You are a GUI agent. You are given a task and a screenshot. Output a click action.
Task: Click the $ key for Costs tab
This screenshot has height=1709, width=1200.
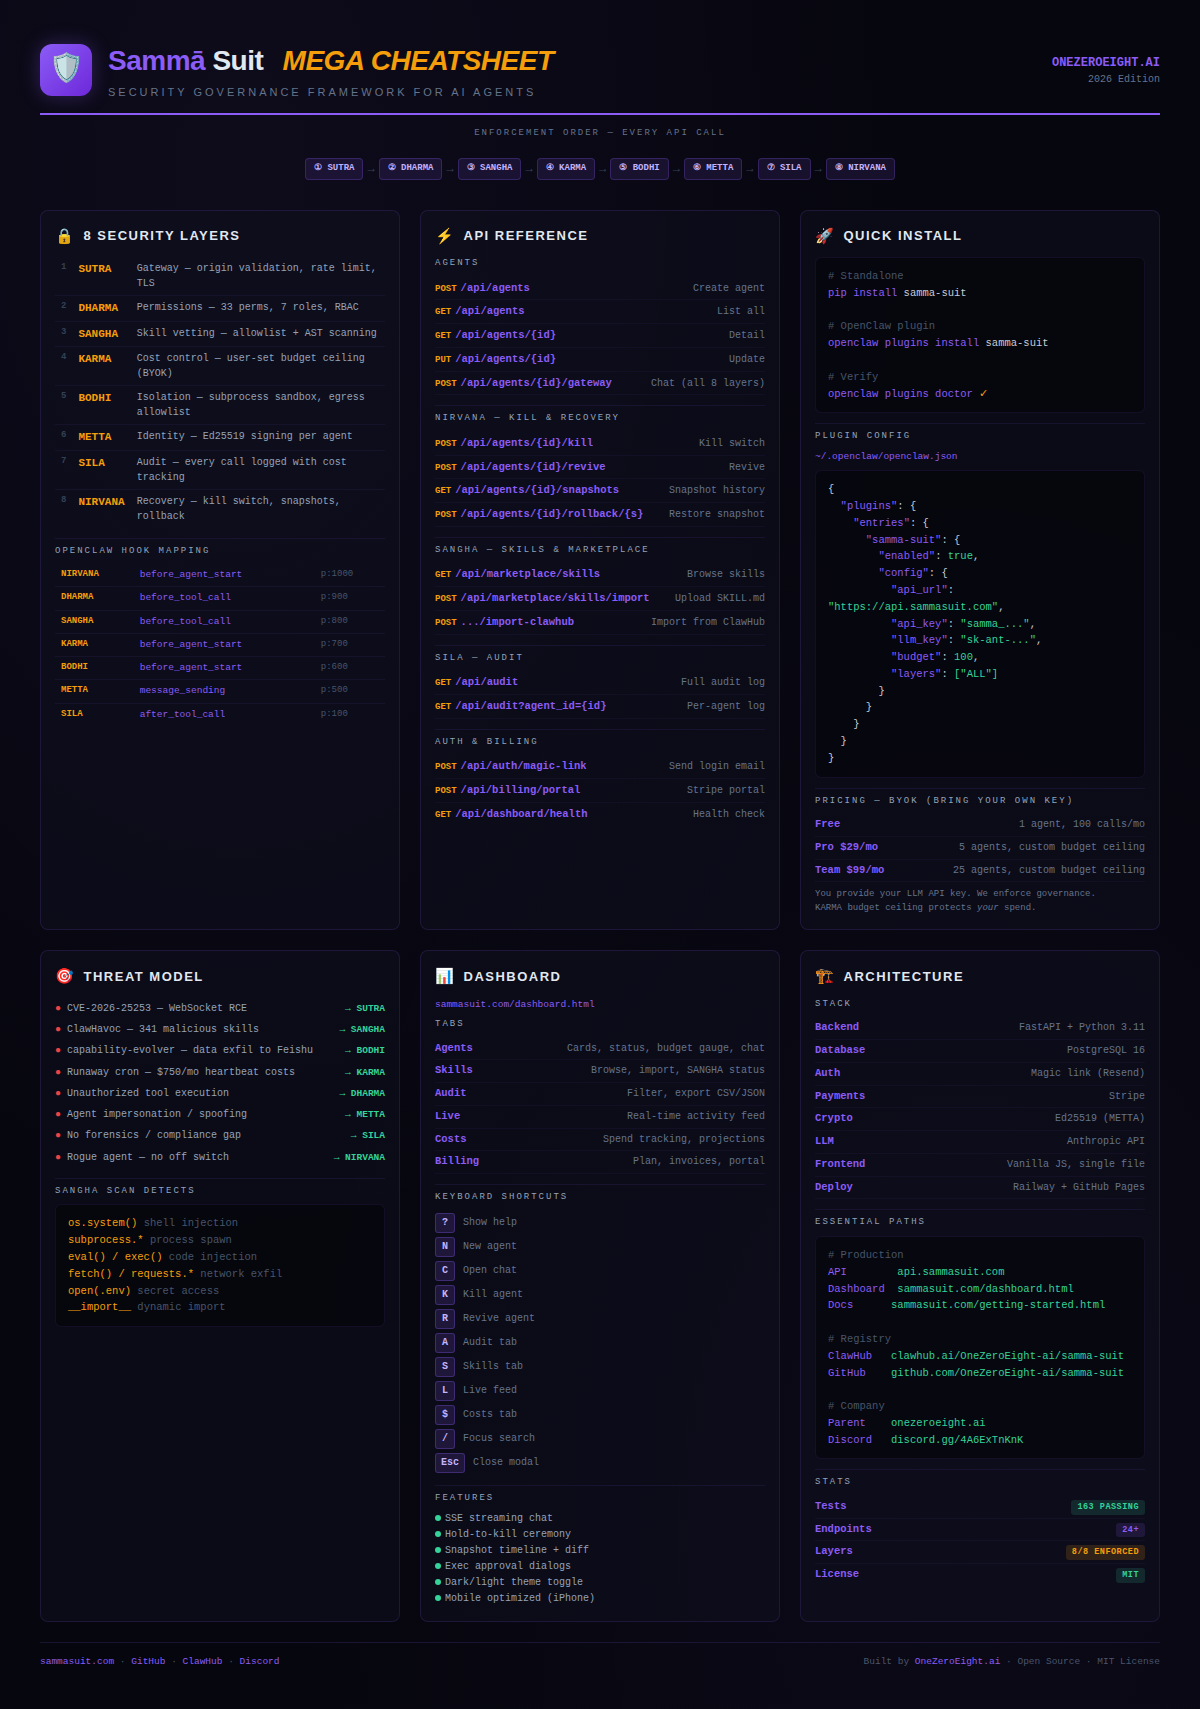tap(445, 1414)
